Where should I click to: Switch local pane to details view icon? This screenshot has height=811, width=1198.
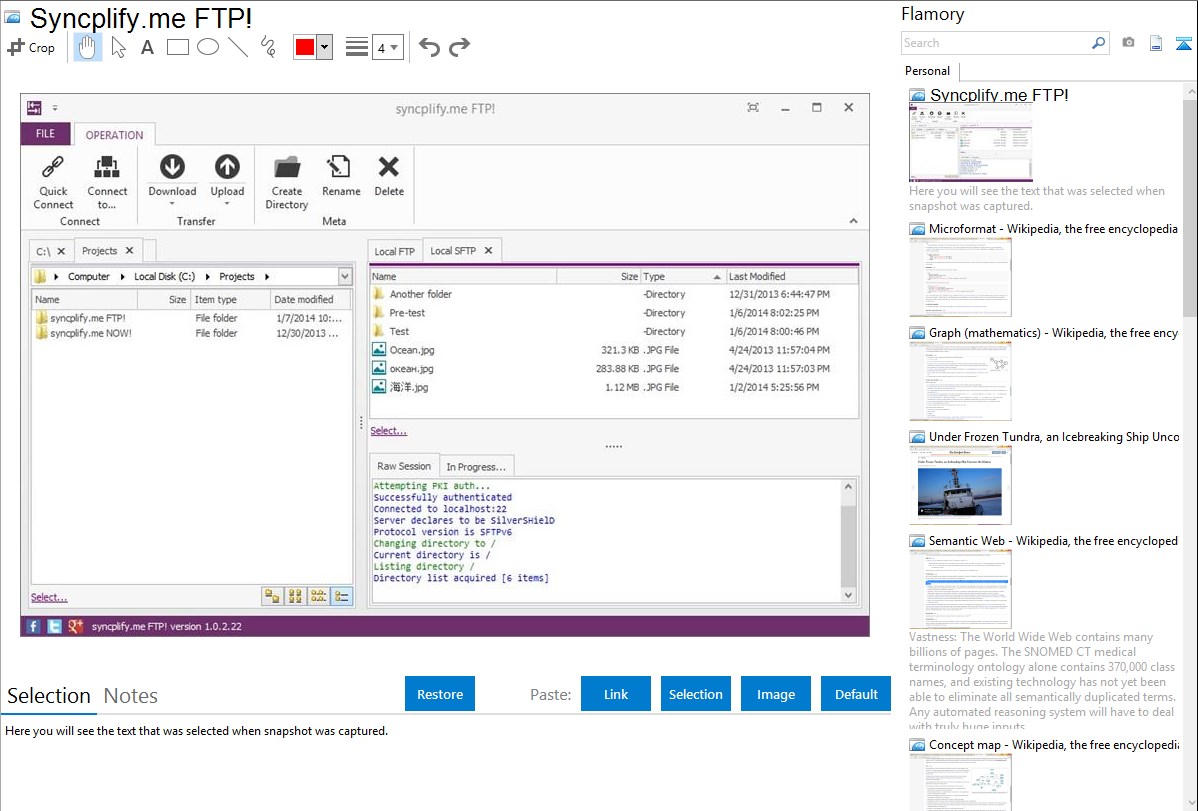click(342, 596)
